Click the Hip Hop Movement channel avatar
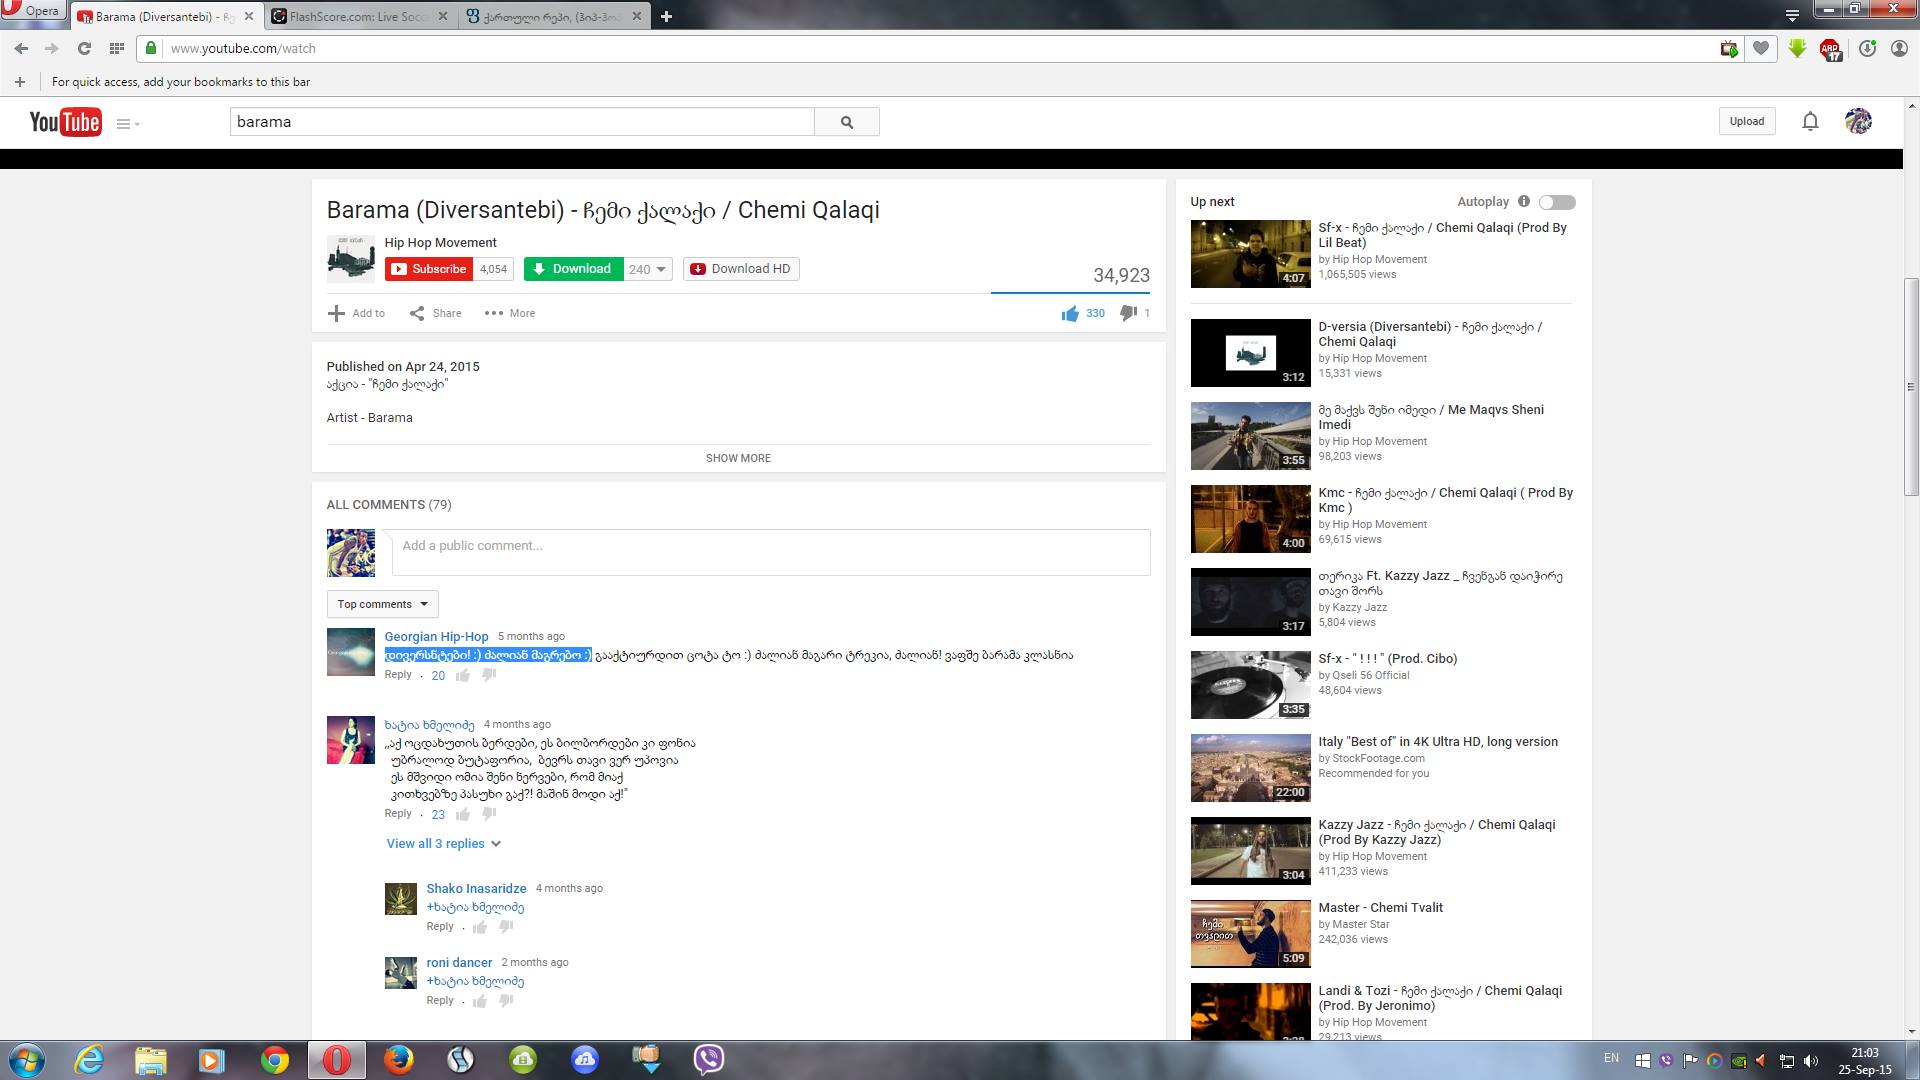Image resolution: width=1920 pixels, height=1080 pixels. pos(351,259)
